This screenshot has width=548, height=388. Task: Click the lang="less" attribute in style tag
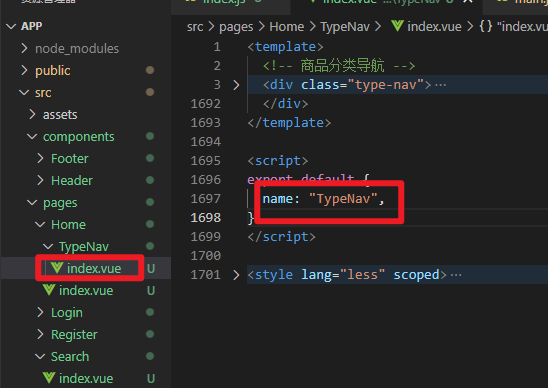click(x=343, y=275)
